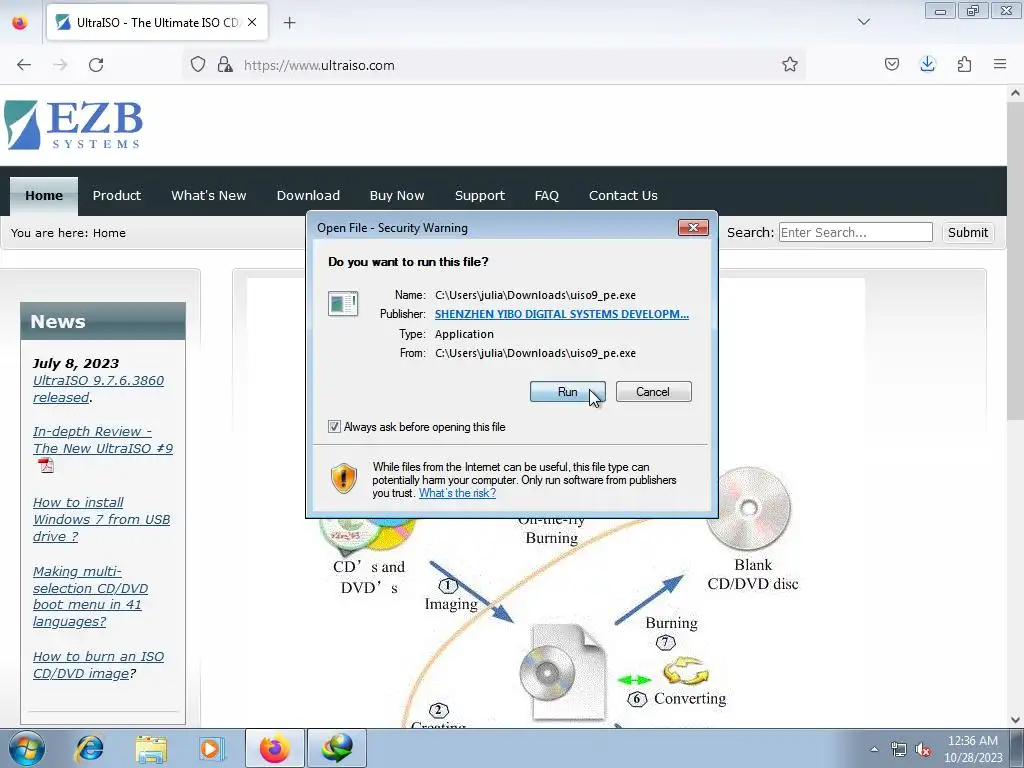The image size is (1024, 768).
Task: Click the tracking protection shield icon
Action: click(198, 65)
